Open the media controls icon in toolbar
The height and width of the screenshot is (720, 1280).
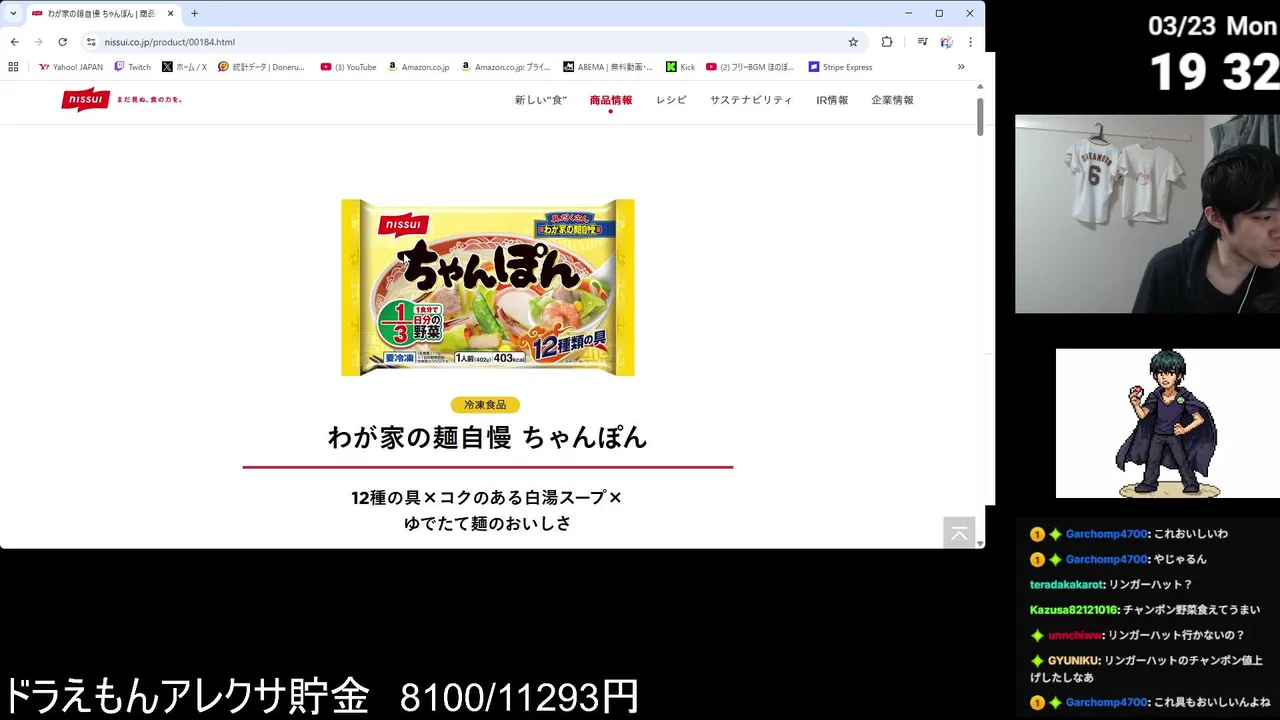point(922,42)
